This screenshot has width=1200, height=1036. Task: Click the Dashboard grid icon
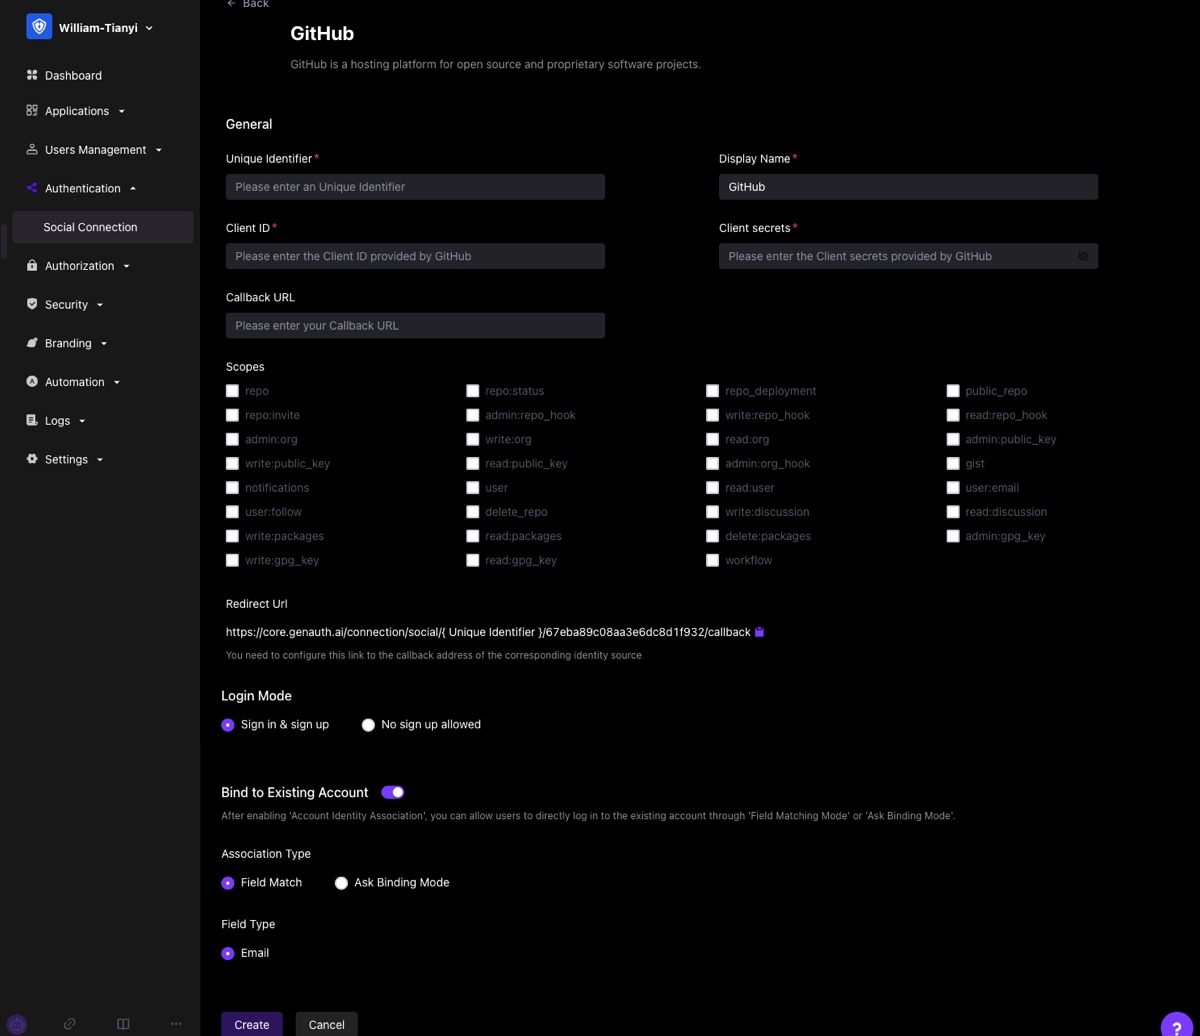tap(32, 75)
